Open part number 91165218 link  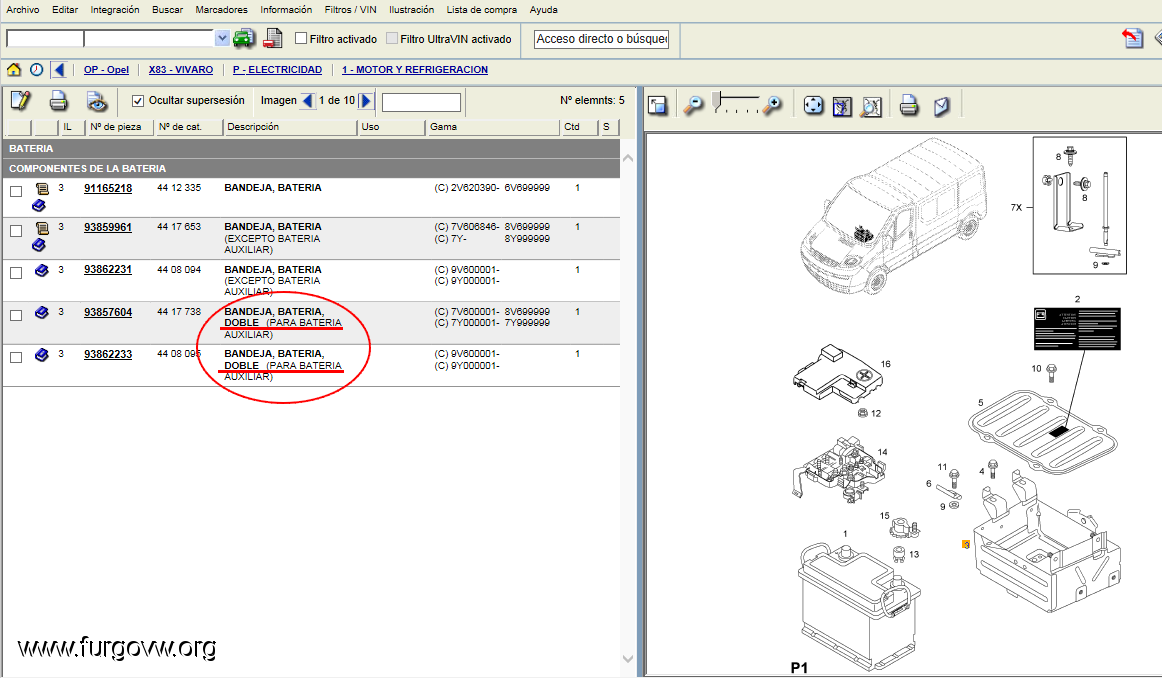coord(108,188)
